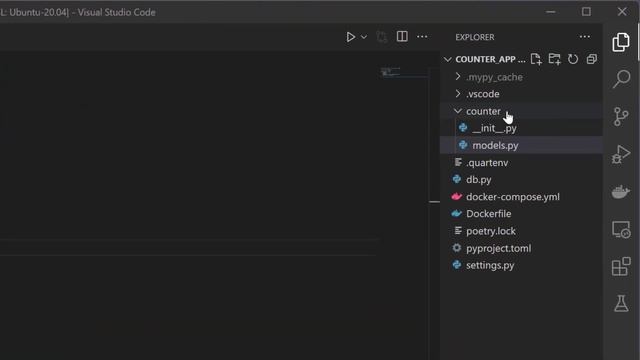
Task: Open the Search view
Action: click(621, 79)
